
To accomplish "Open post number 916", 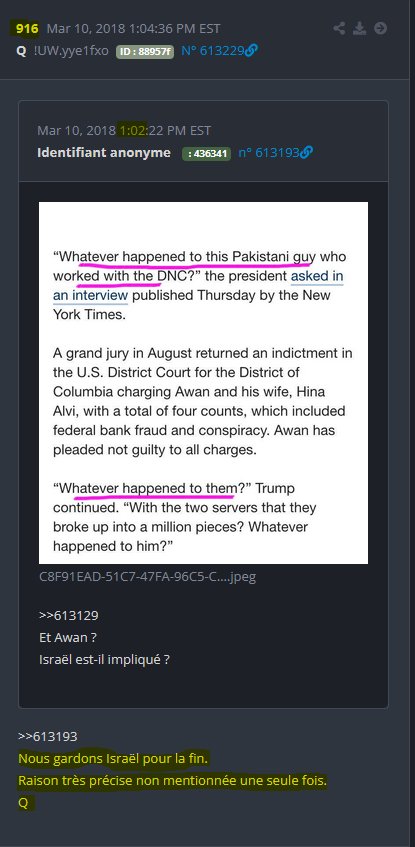I will tap(24, 29).
